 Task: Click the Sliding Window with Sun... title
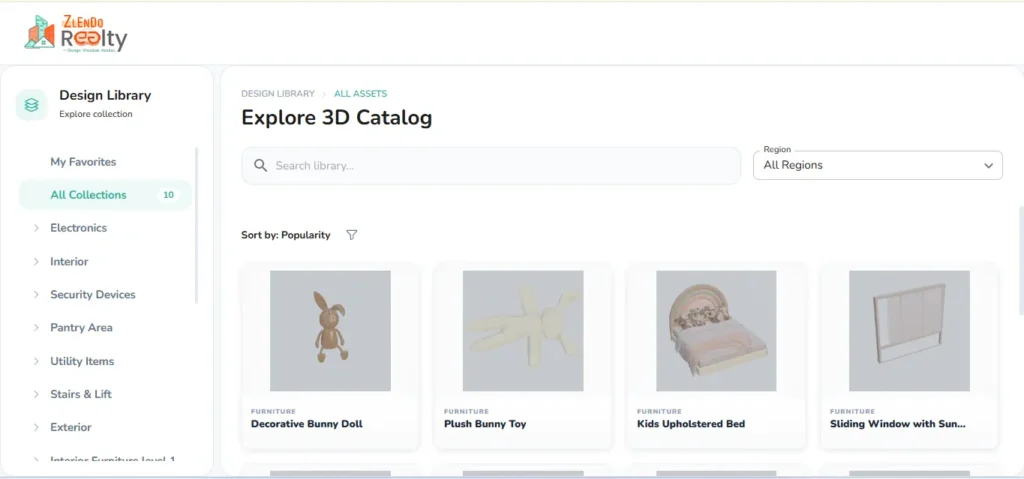click(x=897, y=424)
